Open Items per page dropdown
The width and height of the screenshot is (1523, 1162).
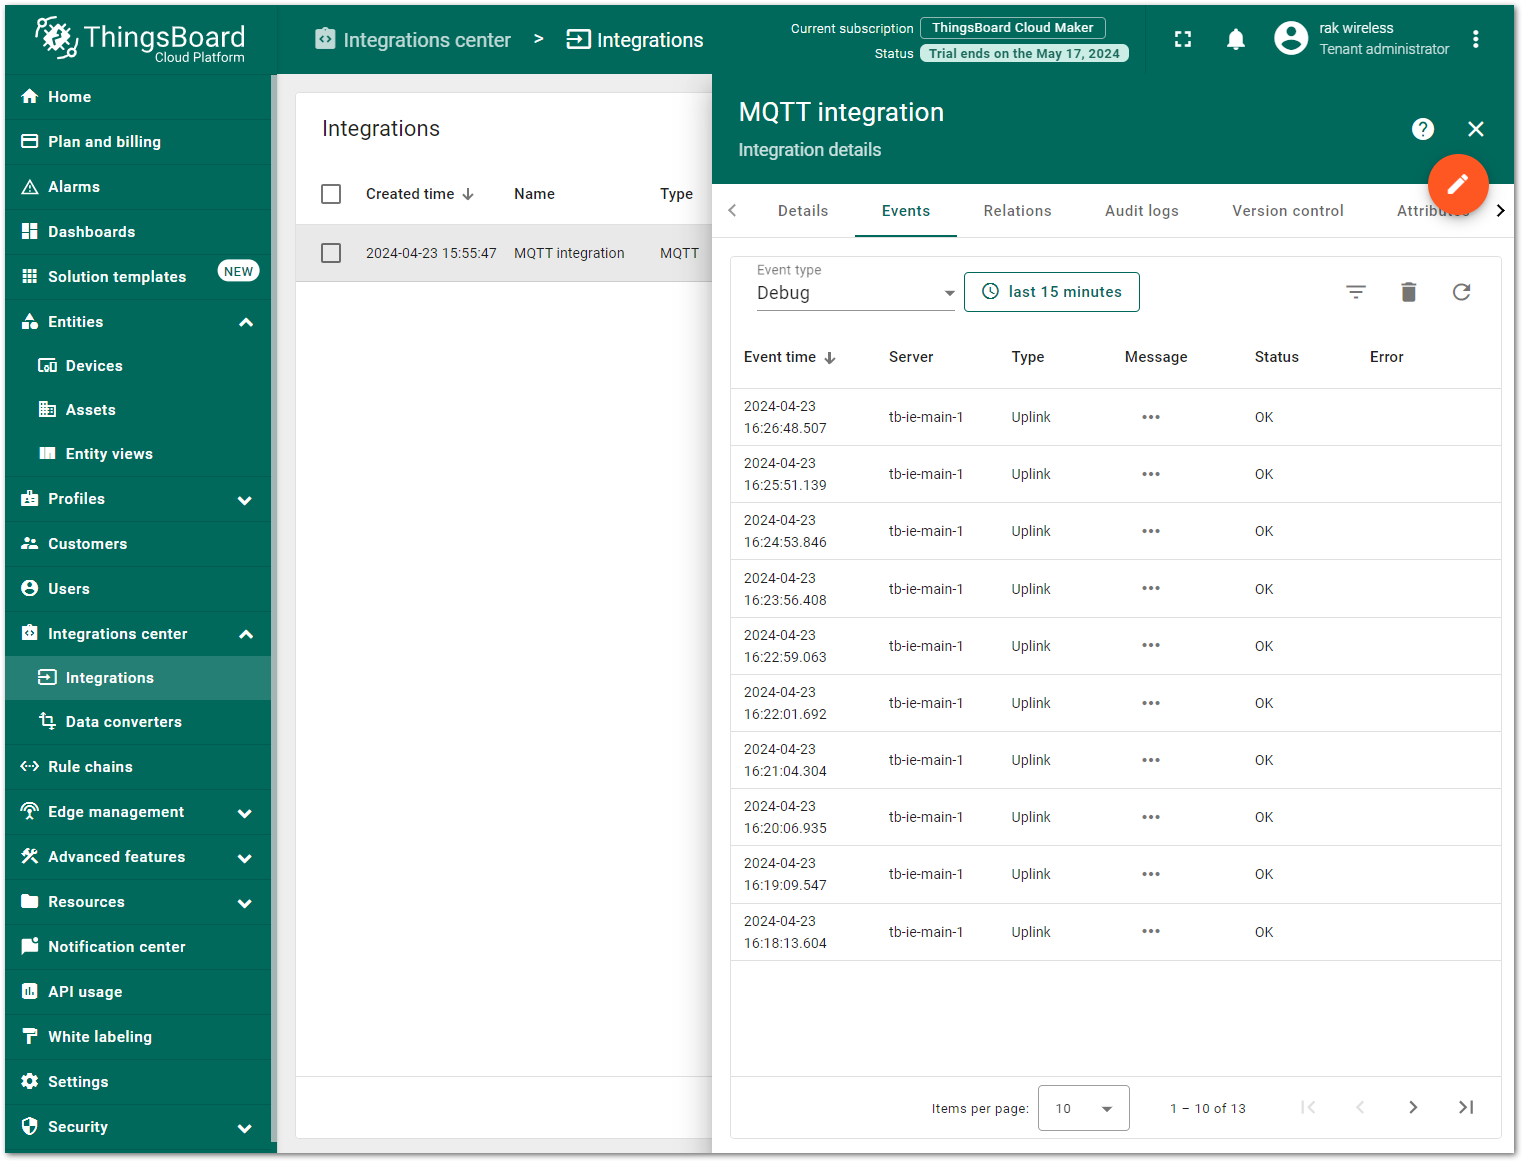pos(1084,1108)
